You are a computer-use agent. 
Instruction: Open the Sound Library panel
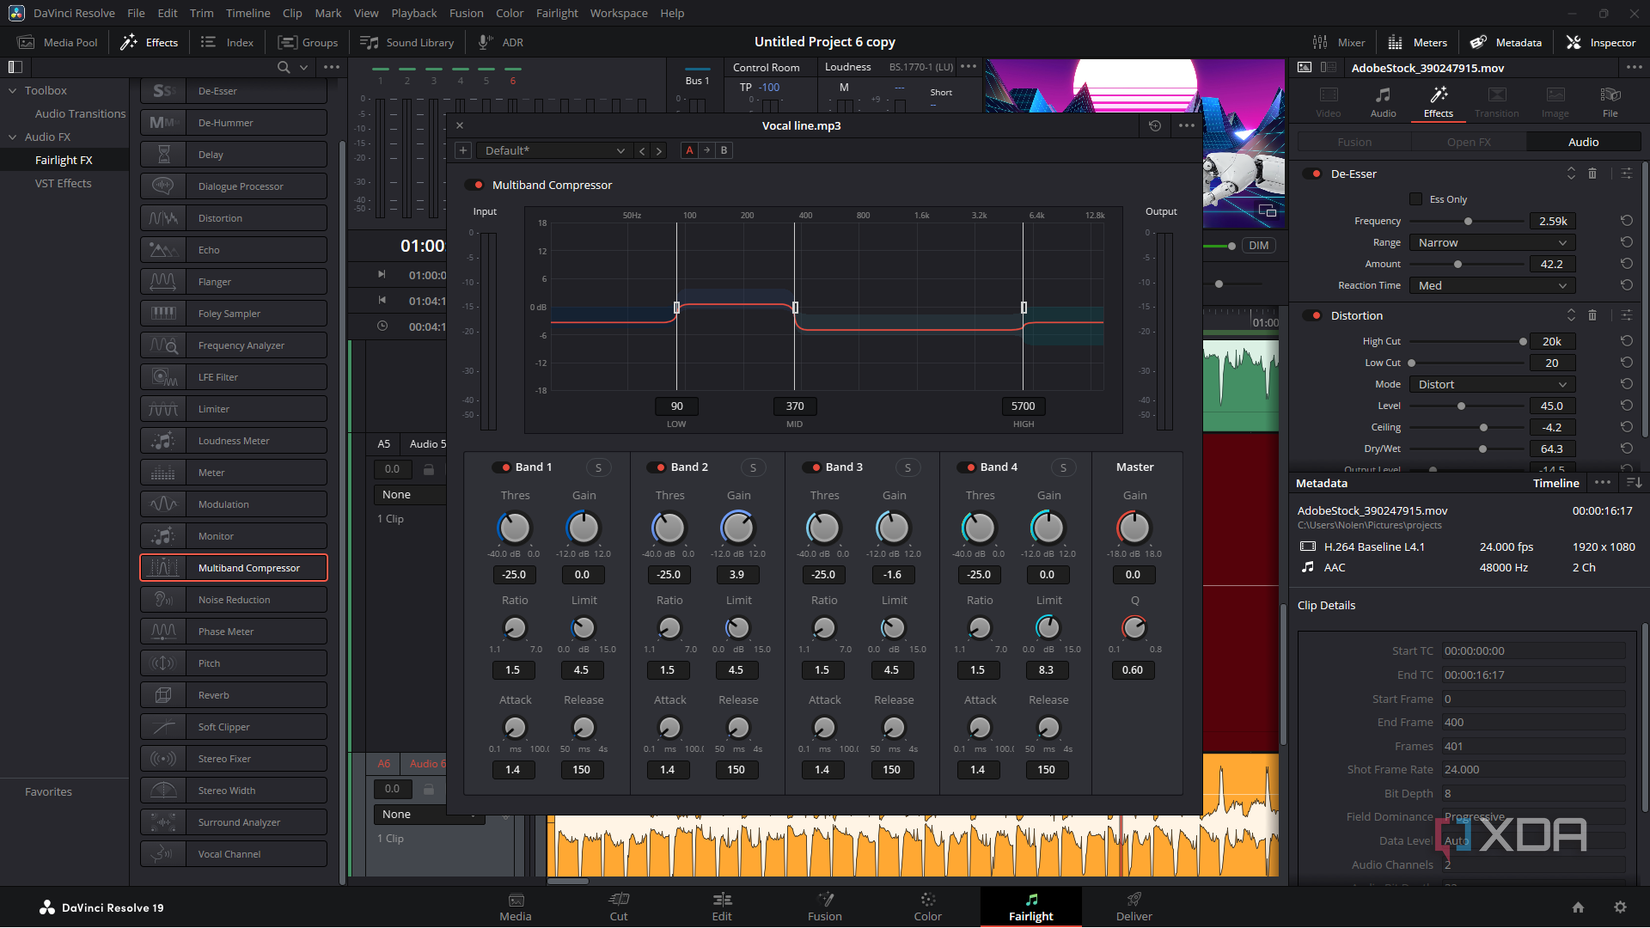(x=407, y=42)
